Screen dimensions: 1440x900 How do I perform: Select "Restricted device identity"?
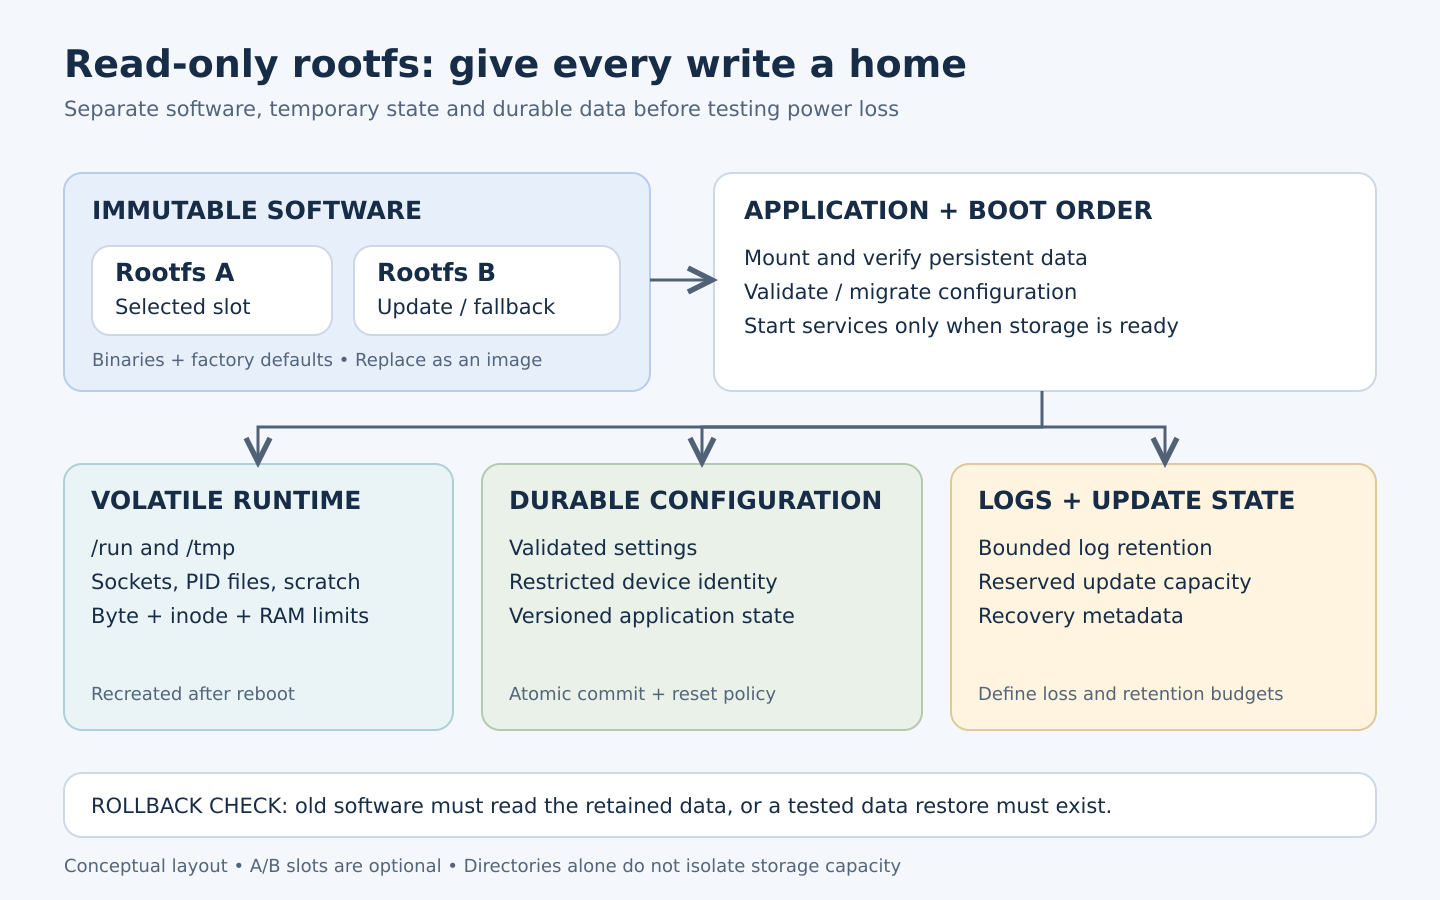(x=643, y=582)
